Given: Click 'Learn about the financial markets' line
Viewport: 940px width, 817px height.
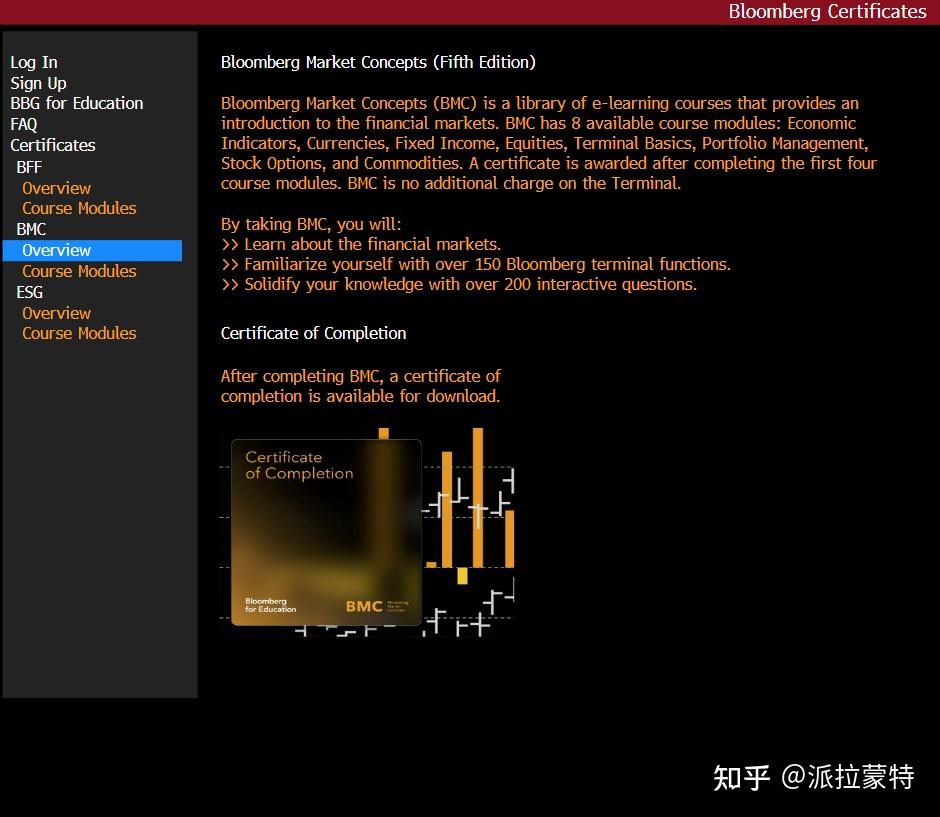Looking at the screenshot, I should (361, 245).
